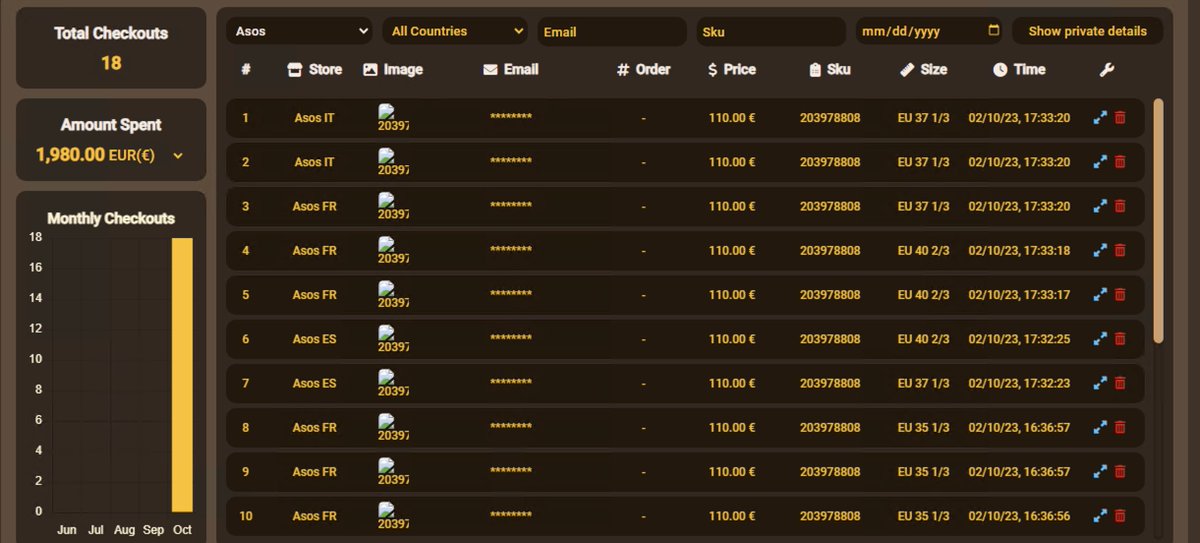
Task: Show private details
Action: coord(1087,31)
